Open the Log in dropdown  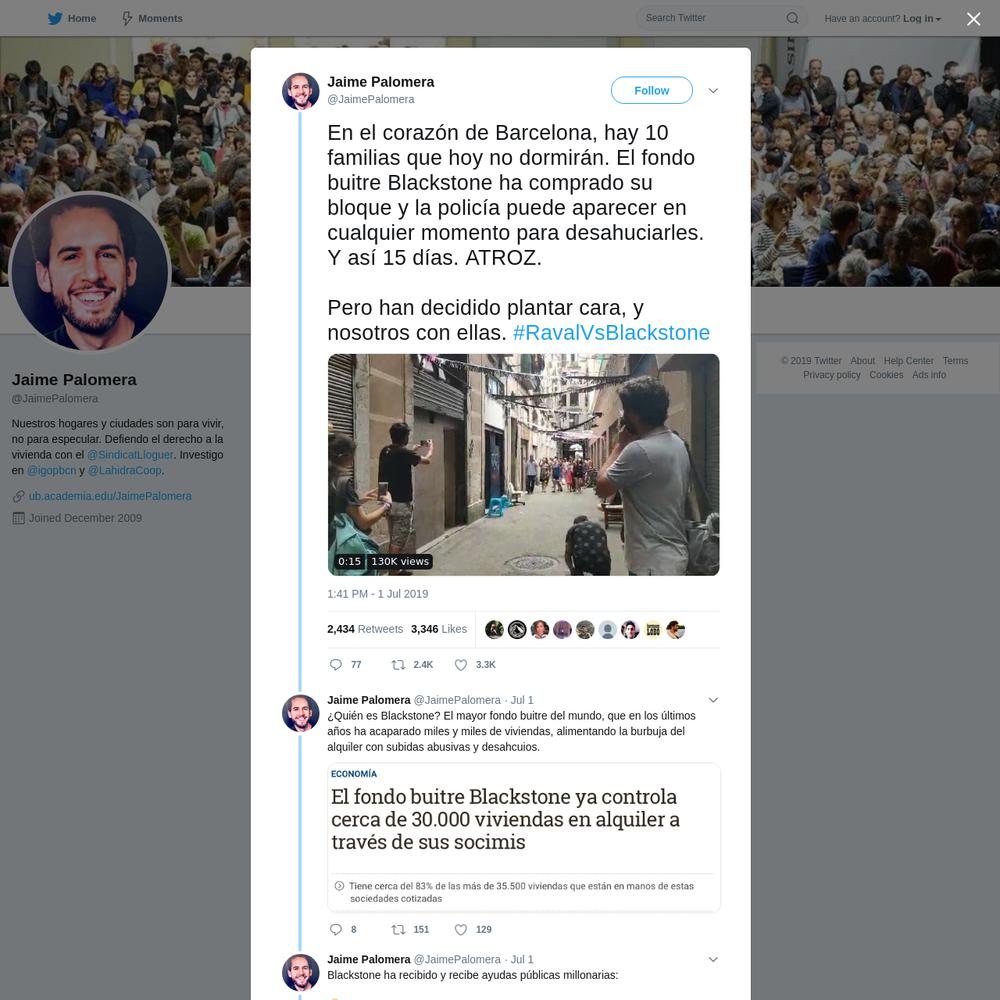922,18
